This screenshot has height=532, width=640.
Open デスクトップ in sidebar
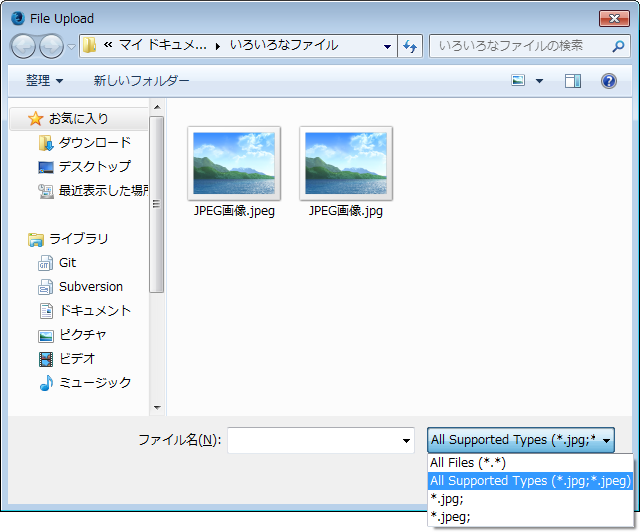[x=95, y=167]
